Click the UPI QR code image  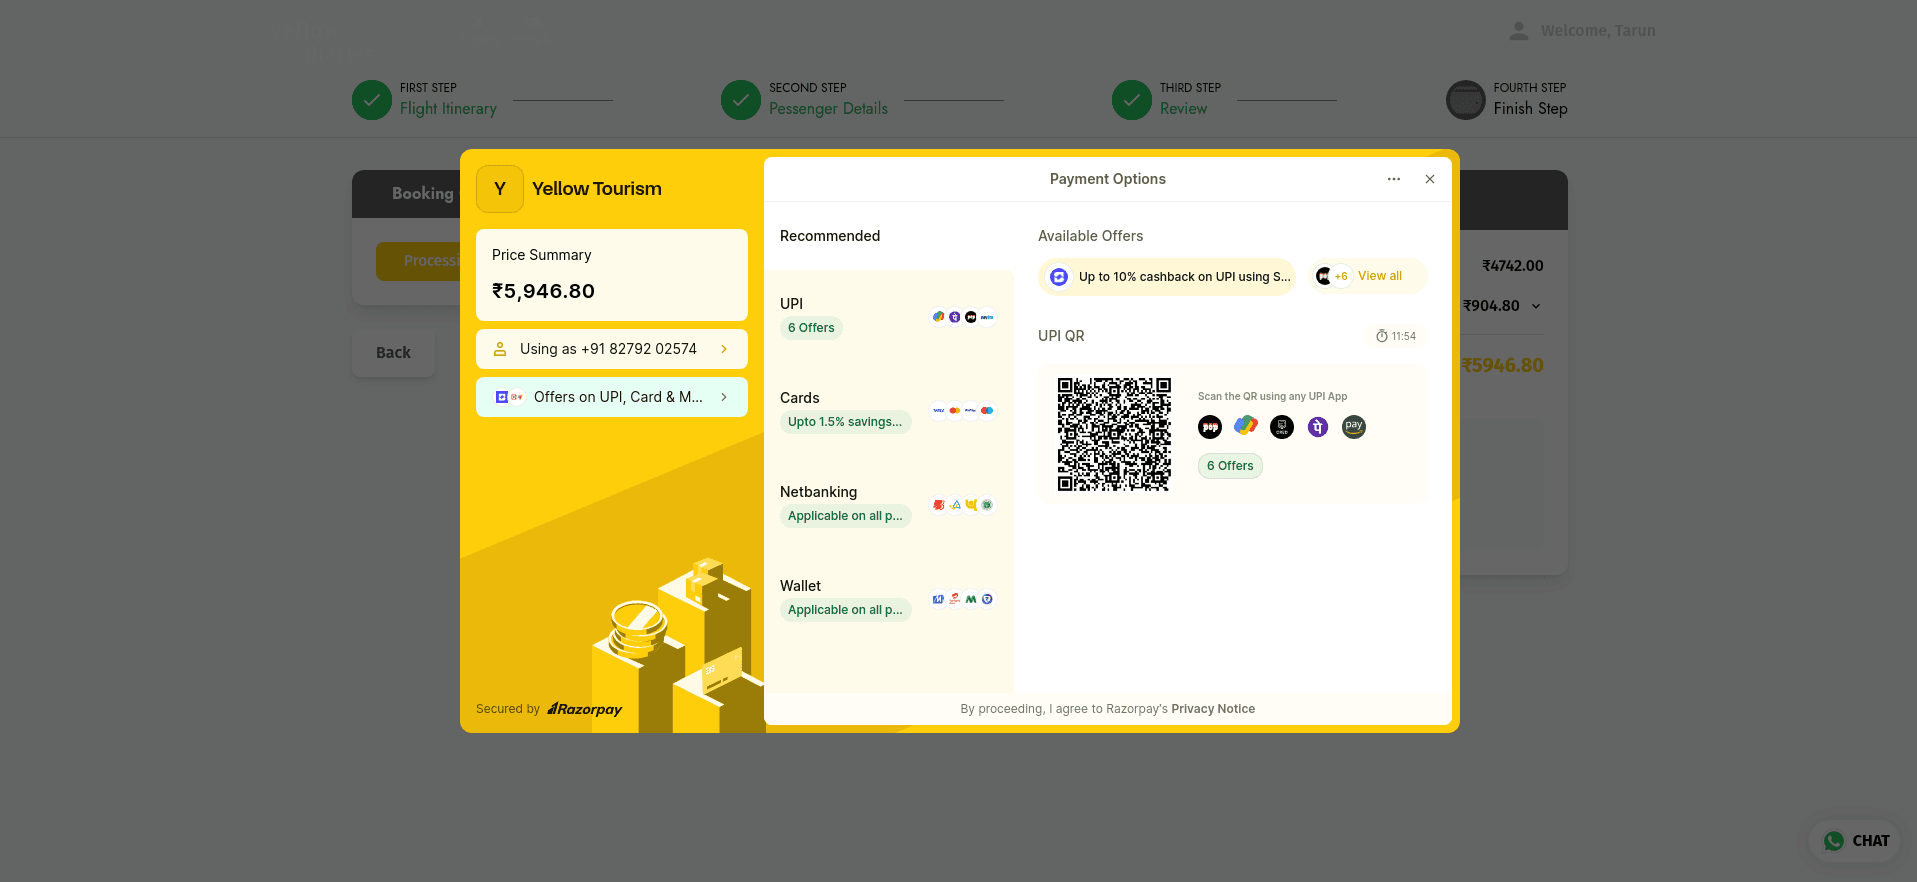pos(1114,434)
